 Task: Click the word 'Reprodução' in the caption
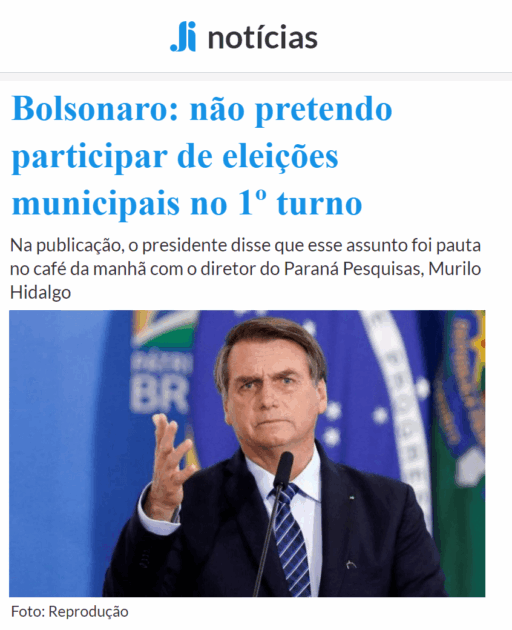(x=88, y=612)
